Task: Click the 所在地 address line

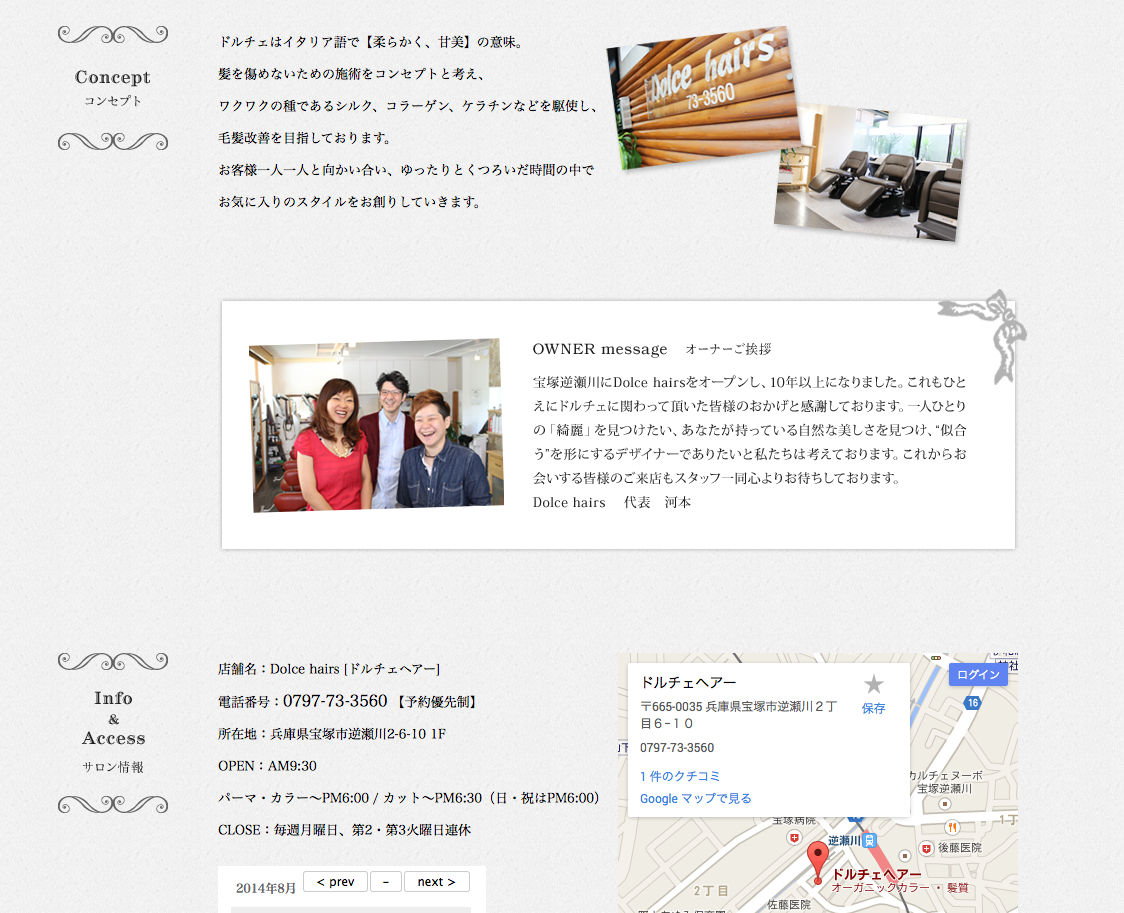Action: [332, 734]
